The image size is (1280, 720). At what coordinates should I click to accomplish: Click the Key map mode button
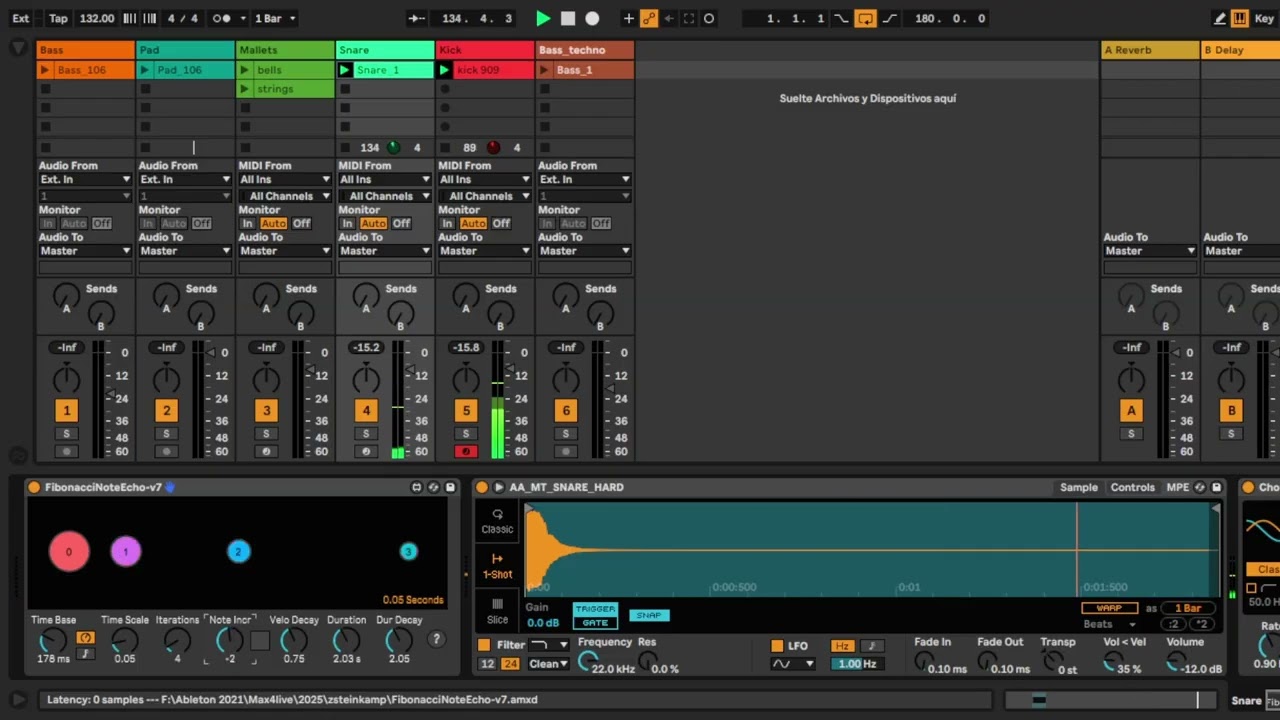point(1264,18)
